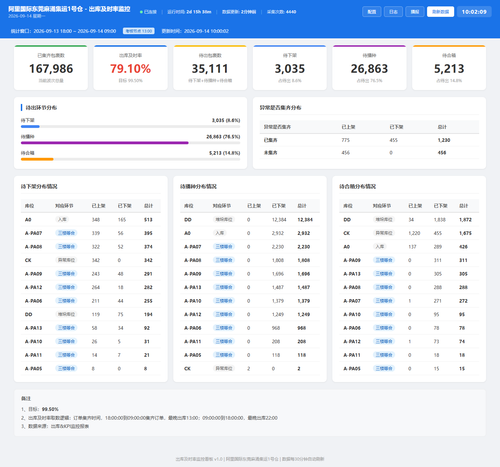Click the bold 1,487 total cell
This screenshot has width=500, height=467.
304,287
